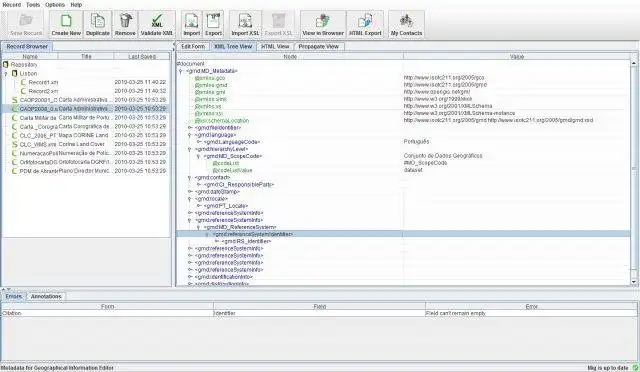
Task: Click the XML tree scrollbar up arrow
Action: coord(634,63)
